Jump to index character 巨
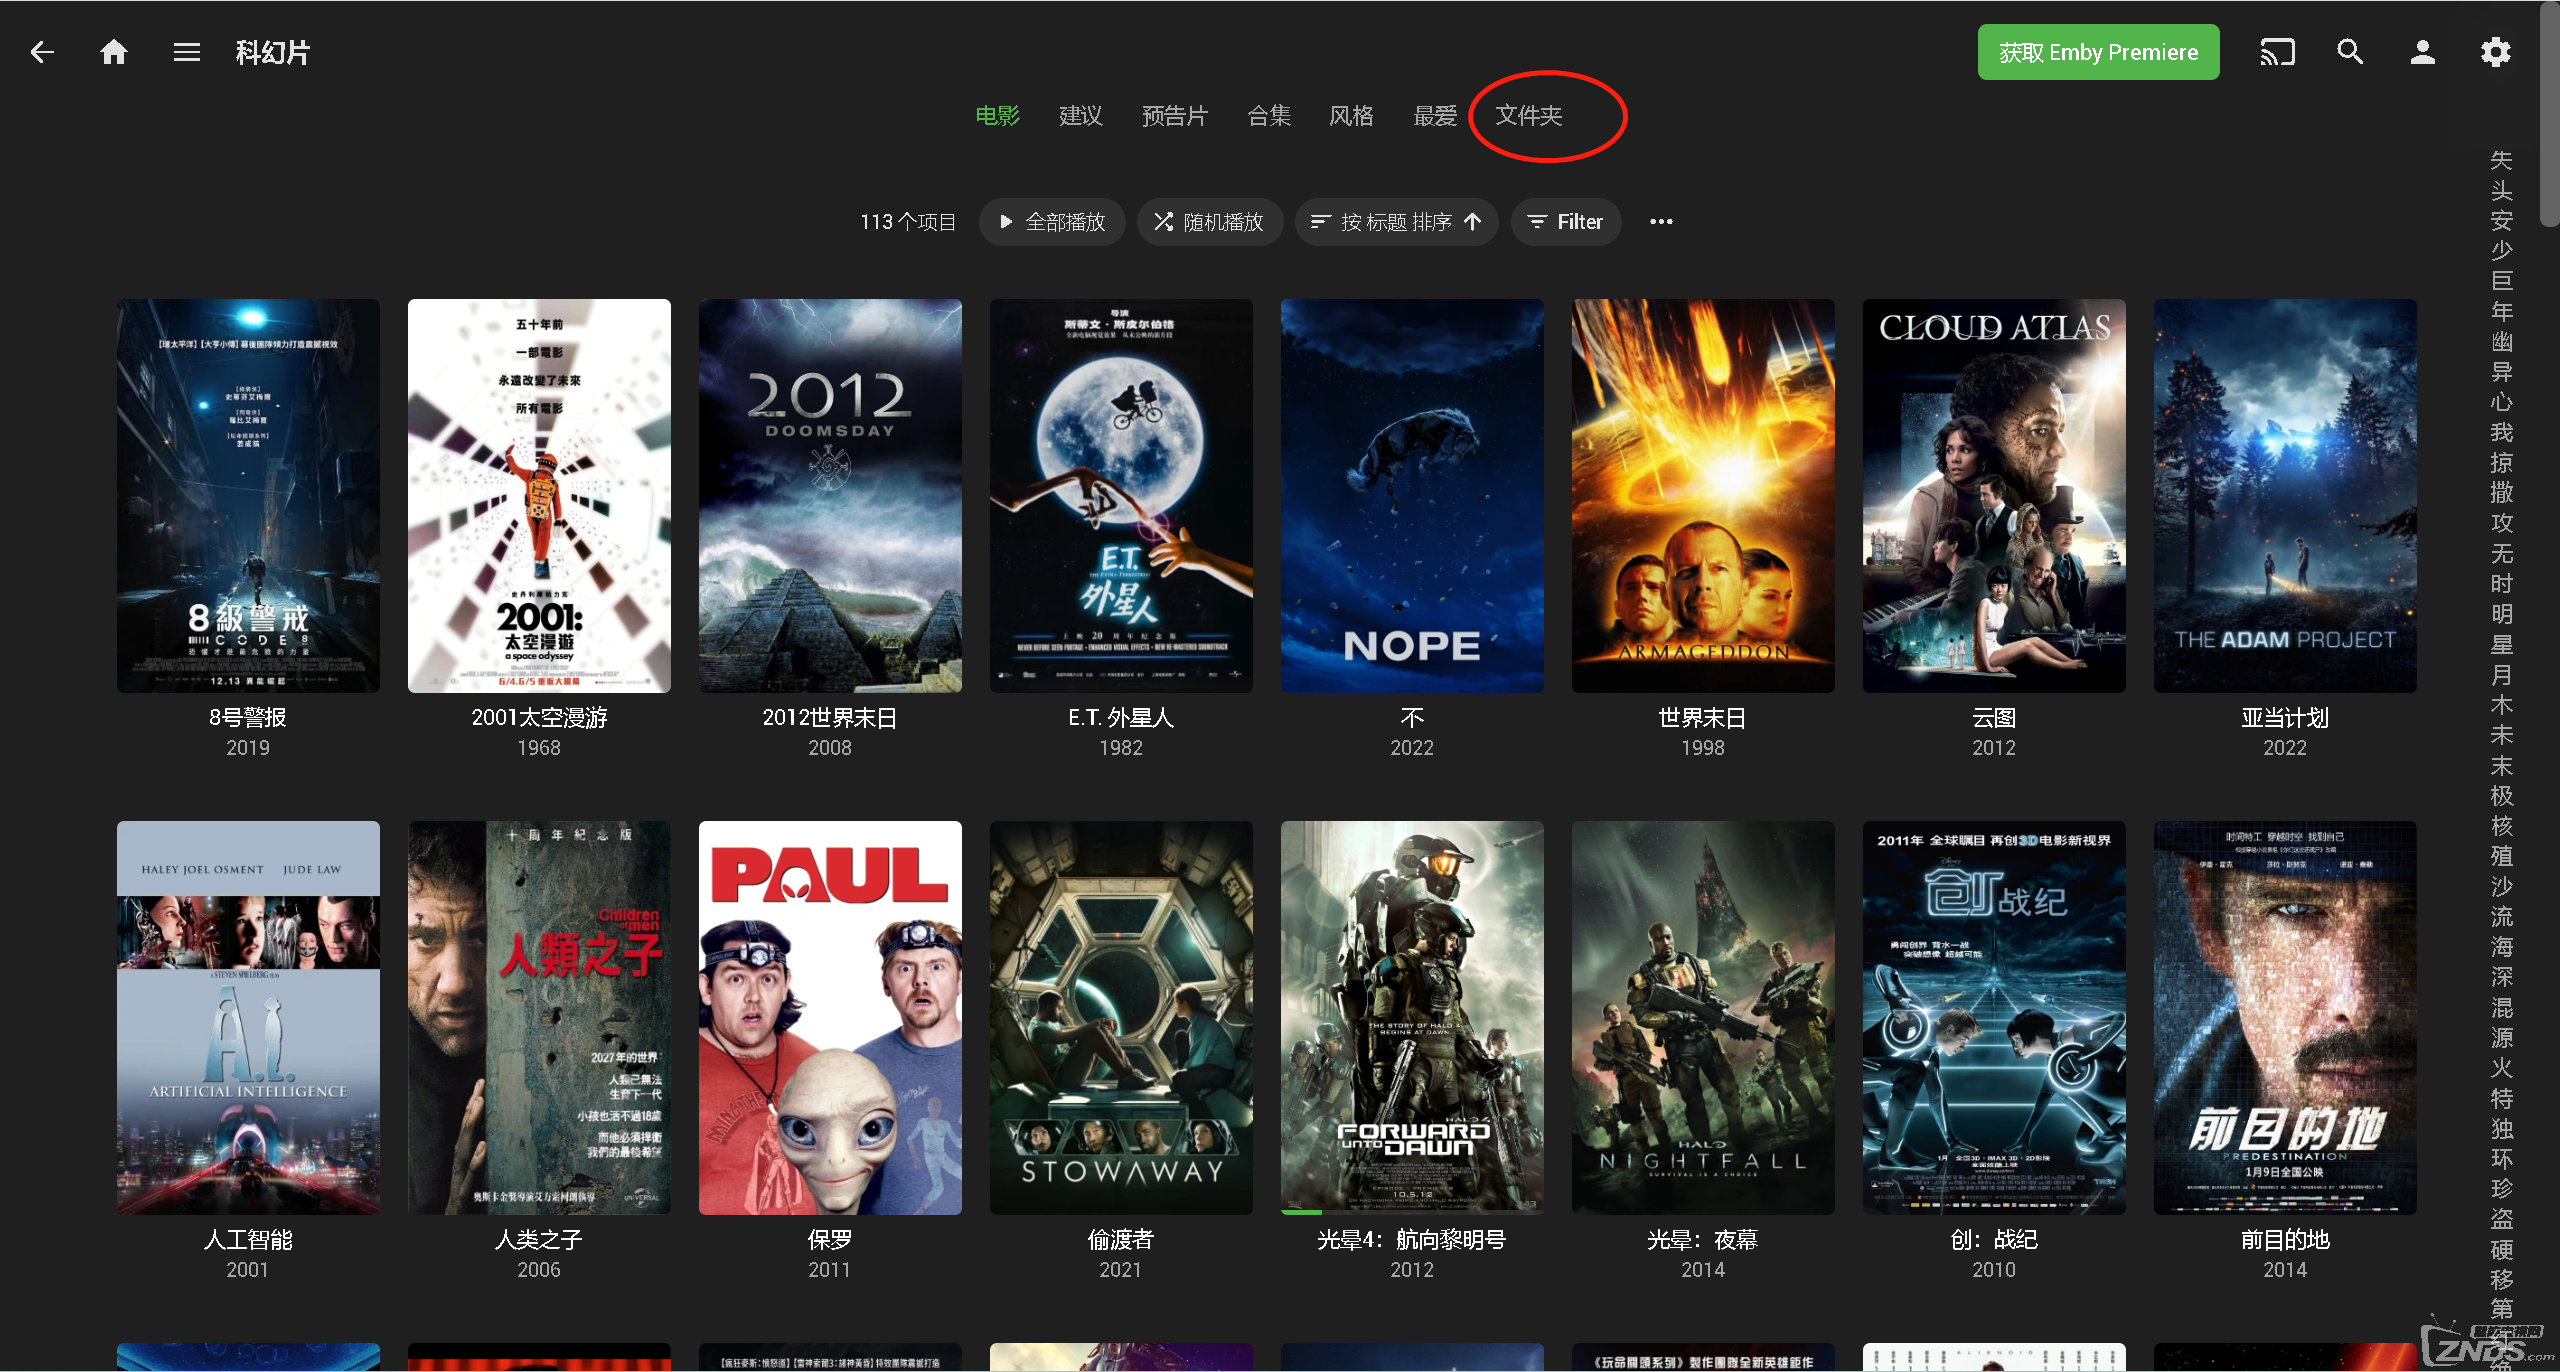 coord(2501,281)
